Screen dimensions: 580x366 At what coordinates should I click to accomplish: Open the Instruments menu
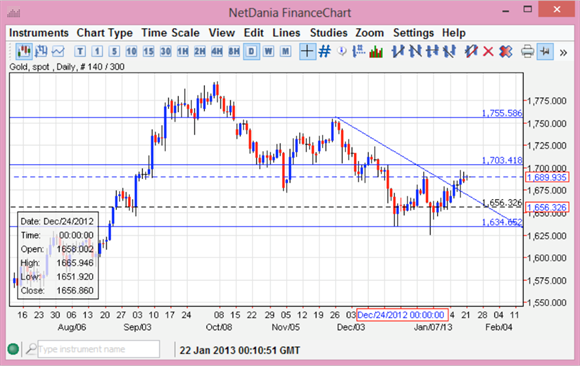click(x=39, y=33)
